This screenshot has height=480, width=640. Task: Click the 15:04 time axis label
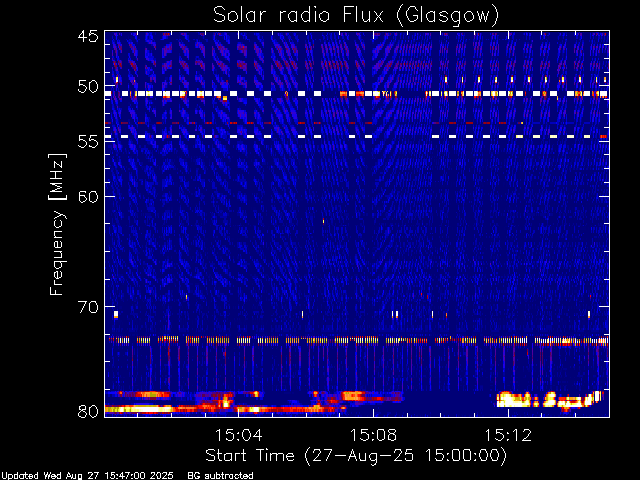(238, 435)
